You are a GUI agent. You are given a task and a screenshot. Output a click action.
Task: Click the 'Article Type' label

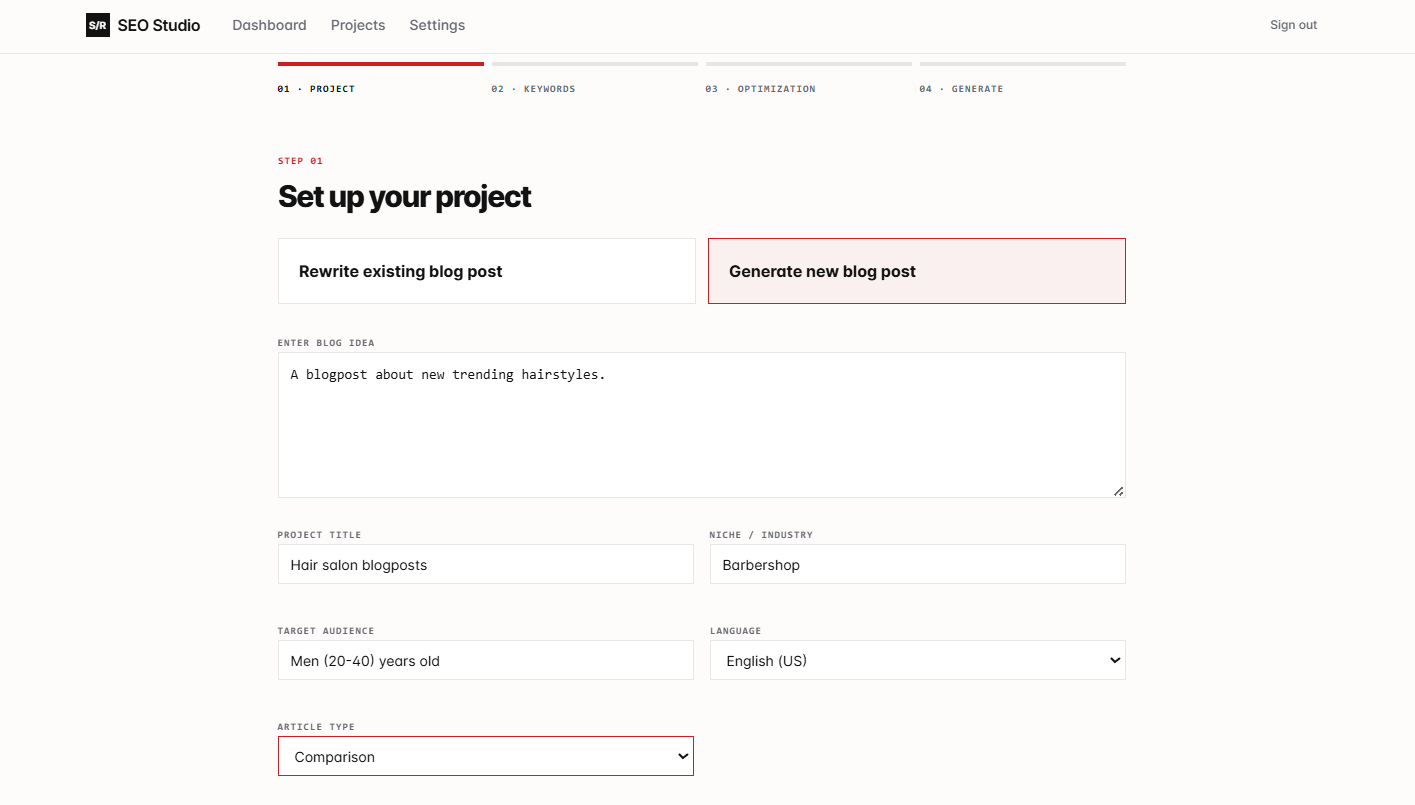point(316,727)
